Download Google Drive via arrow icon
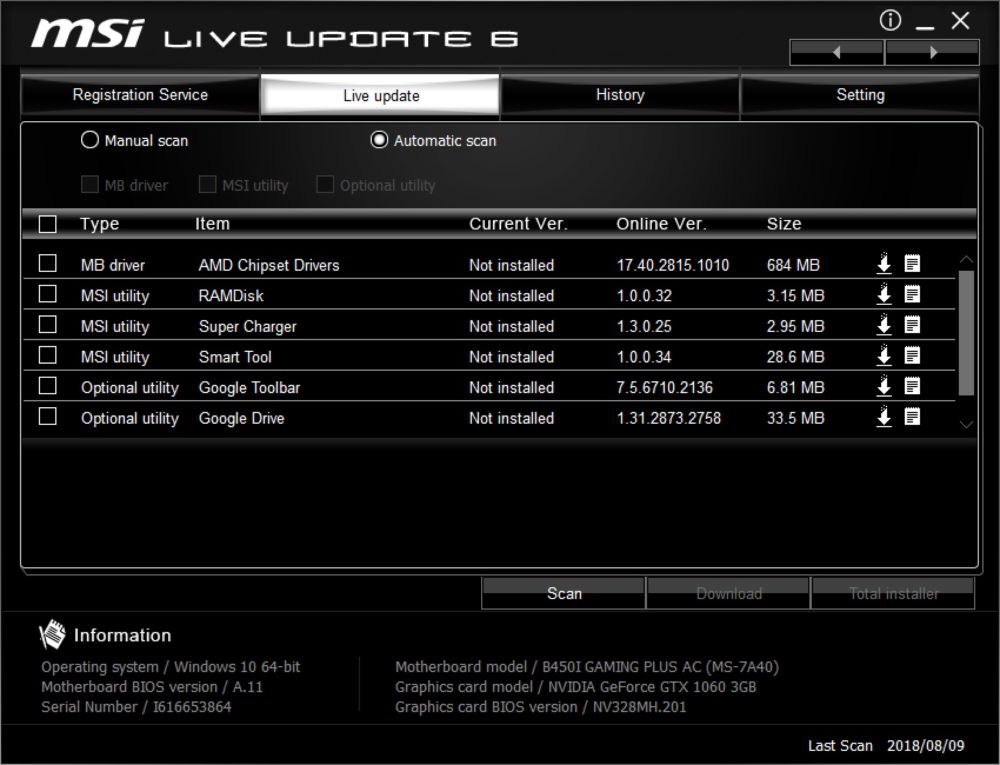The width and height of the screenshot is (1000, 765). (x=884, y=416)
